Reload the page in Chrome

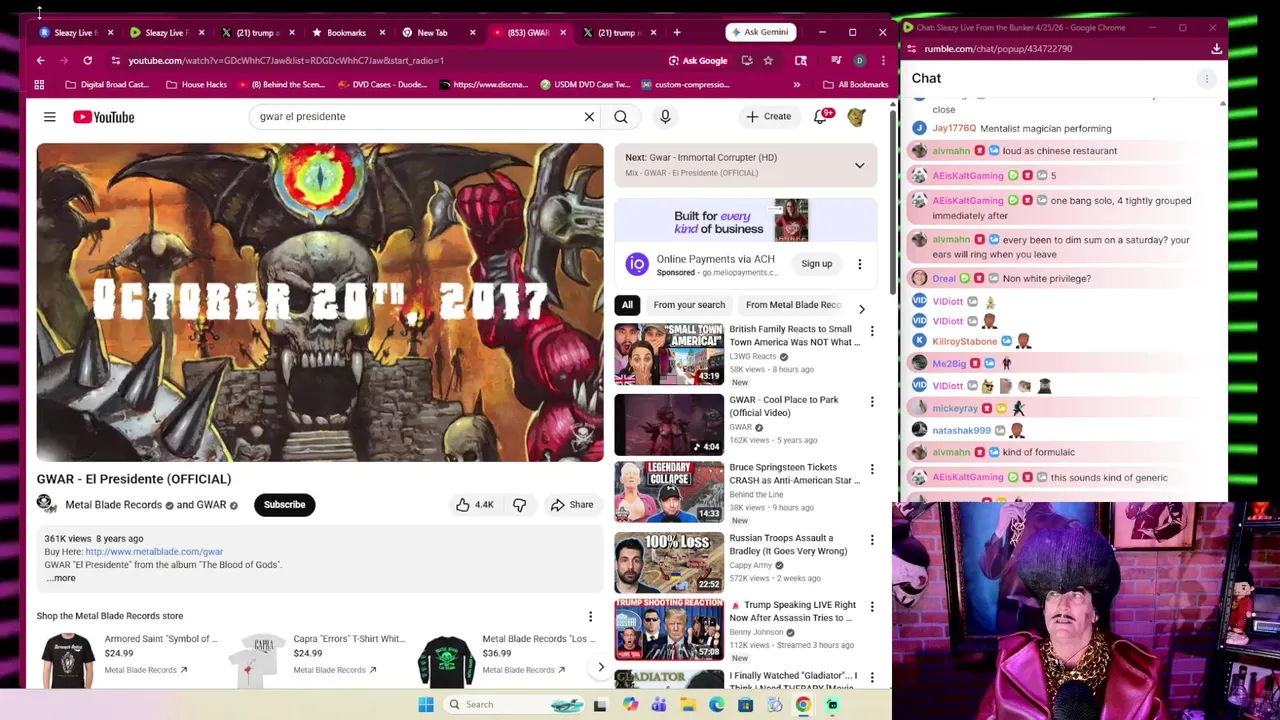[x=88, y=60]
